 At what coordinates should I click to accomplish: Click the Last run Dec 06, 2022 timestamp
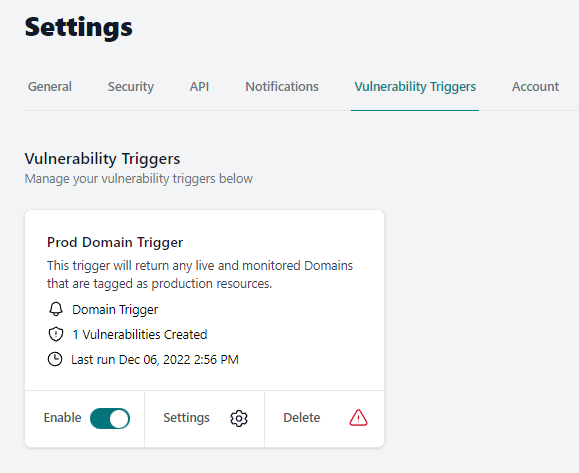[155, 360]
